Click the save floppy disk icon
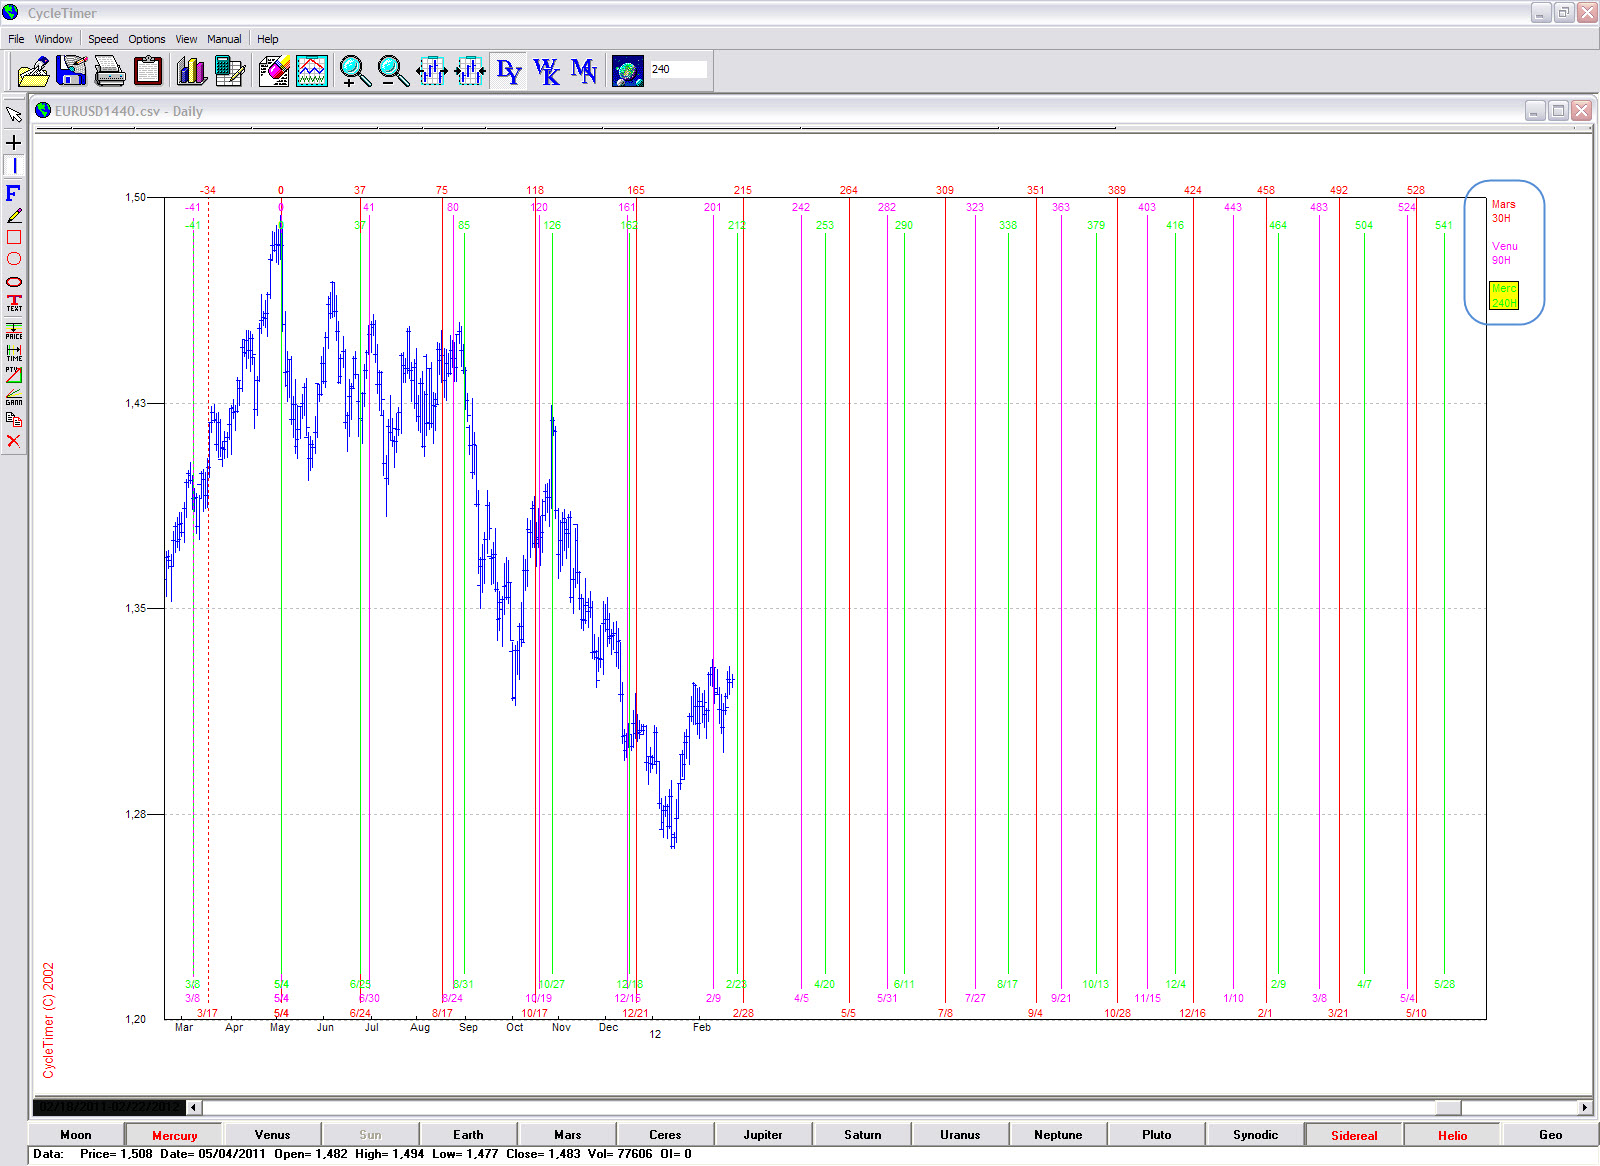 pyautogui.click(x=71, y=71)
